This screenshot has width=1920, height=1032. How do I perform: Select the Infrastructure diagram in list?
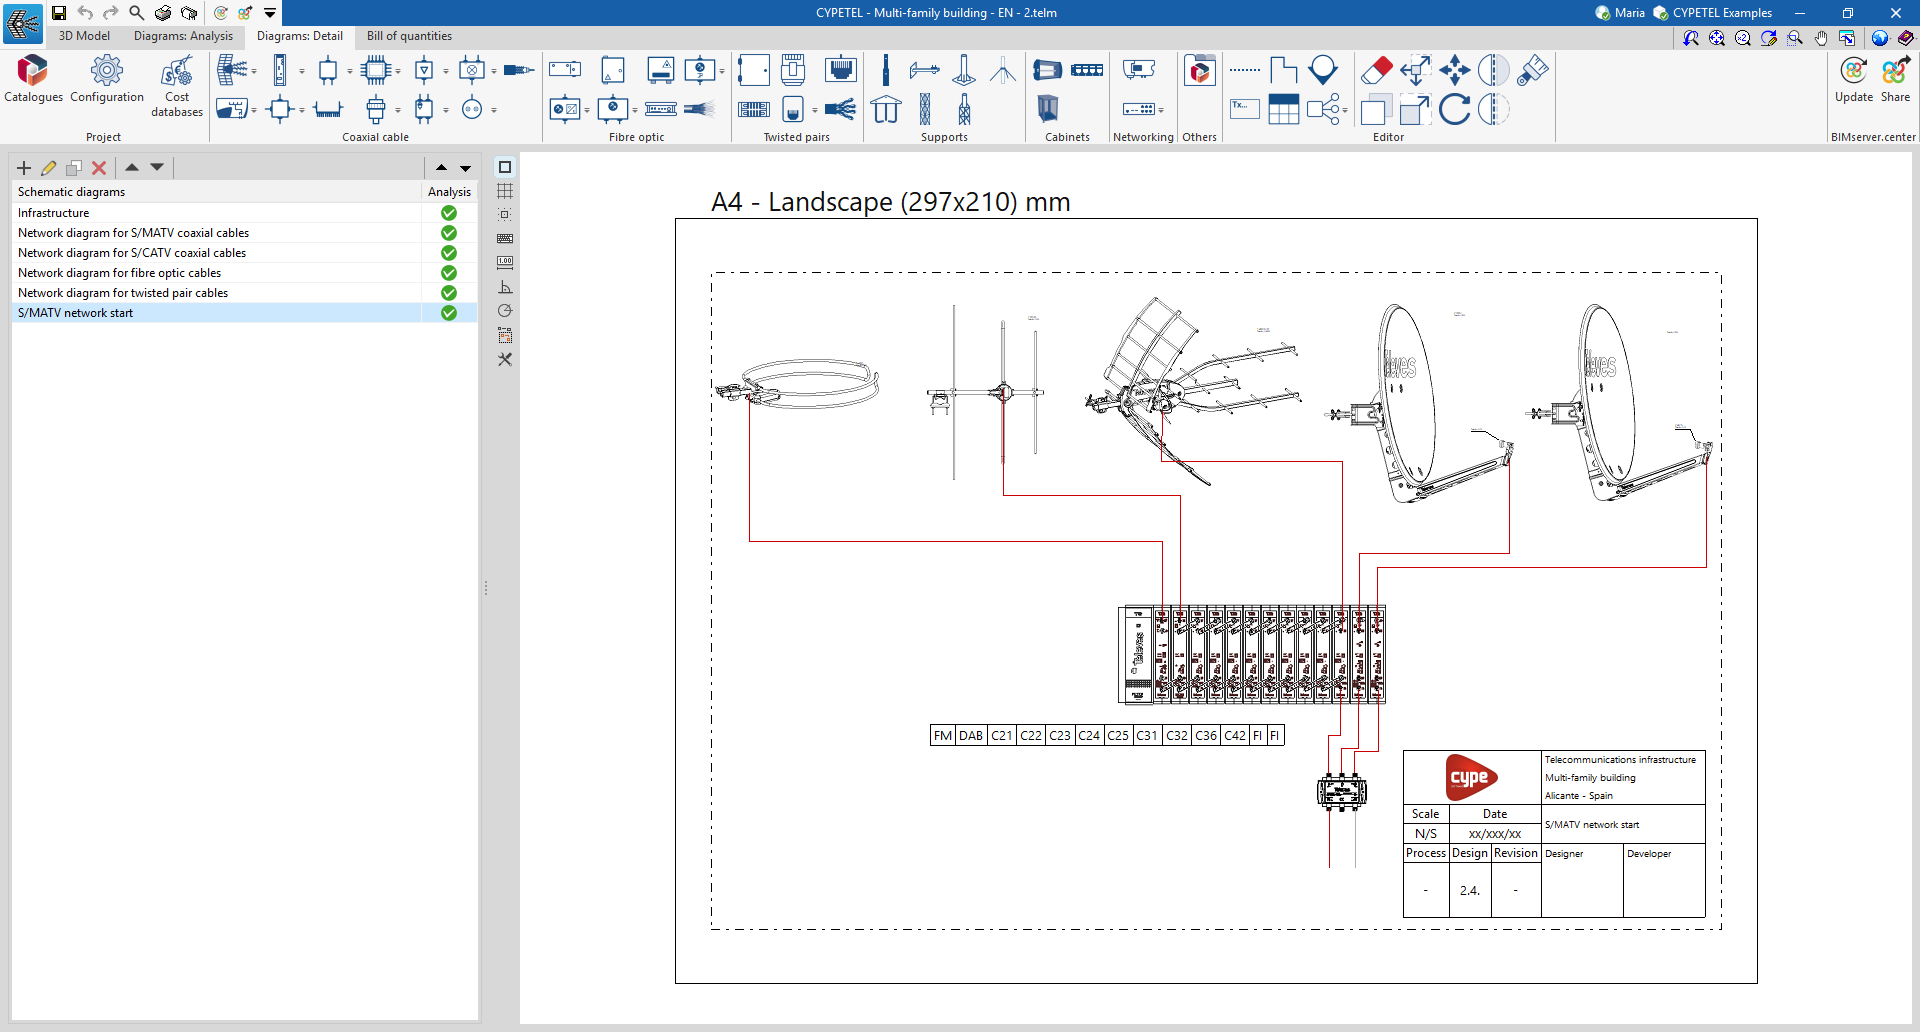tap(54, 213)
